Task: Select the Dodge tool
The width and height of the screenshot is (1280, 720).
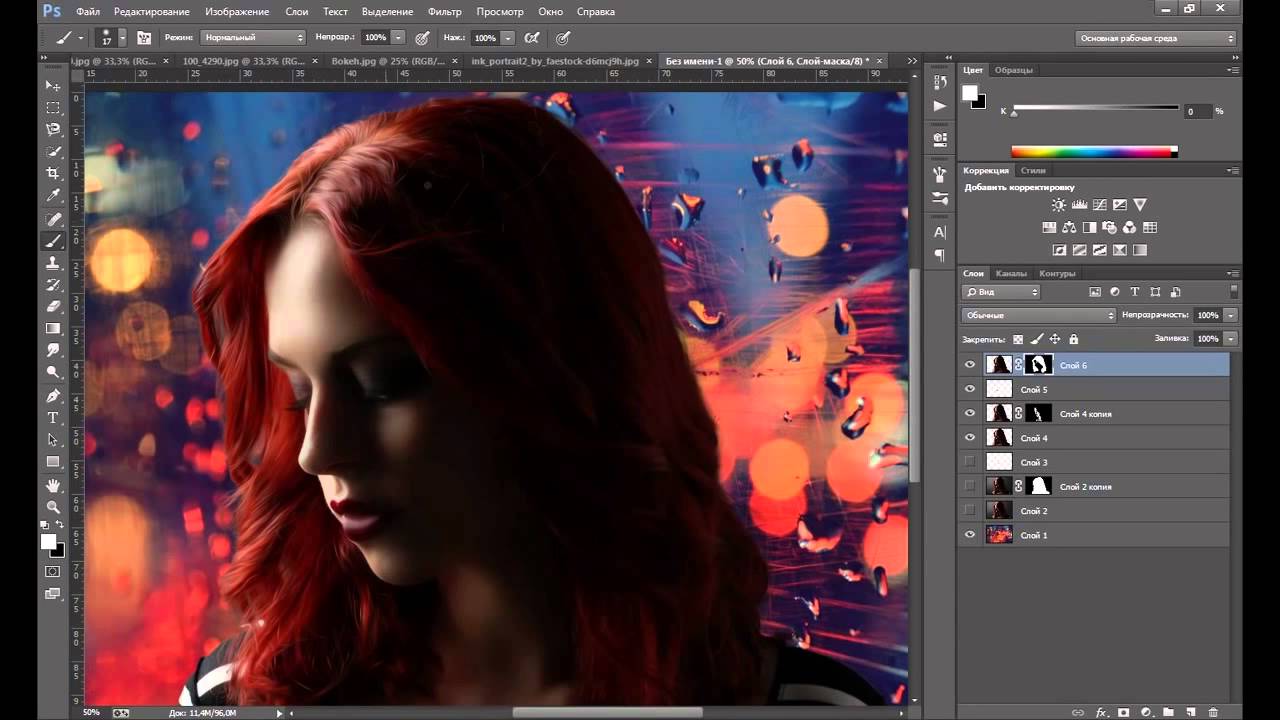Action: point(53,372)
